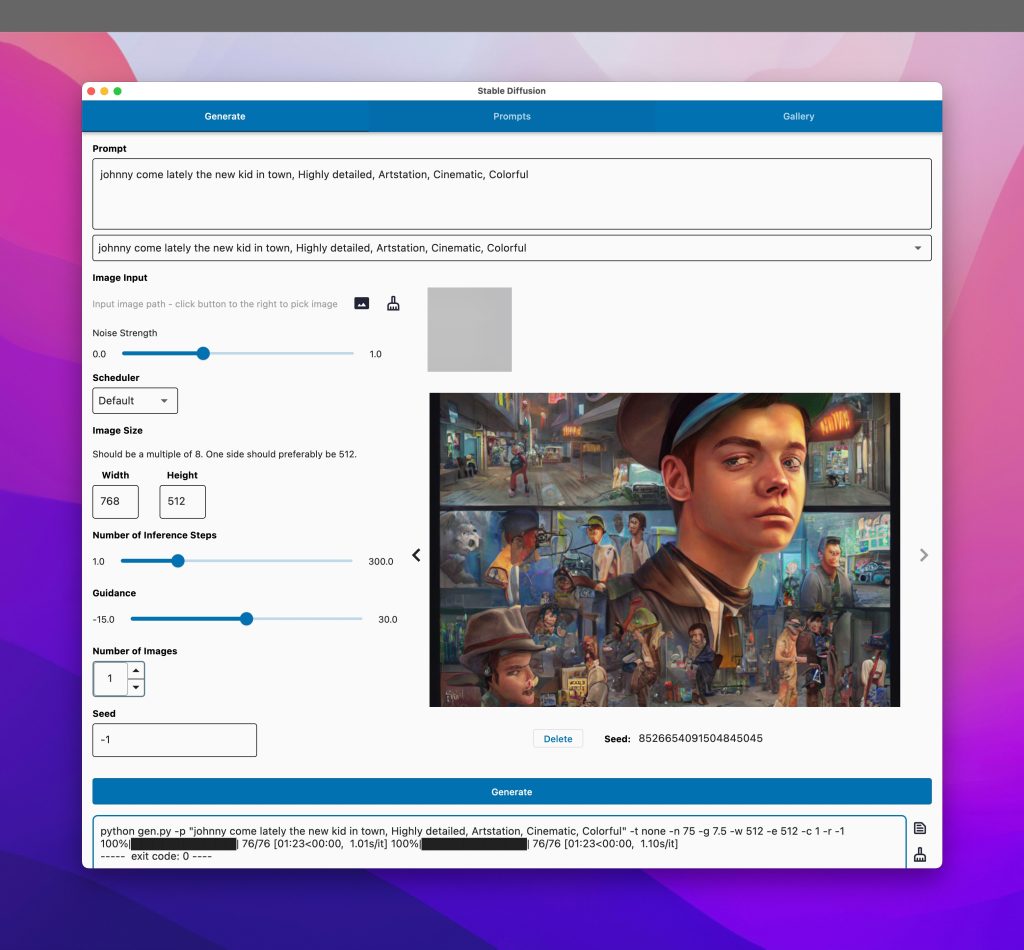Select the seed value 8526654091504845045
This screenshot has height=950, width=1024.
[700, 738]
